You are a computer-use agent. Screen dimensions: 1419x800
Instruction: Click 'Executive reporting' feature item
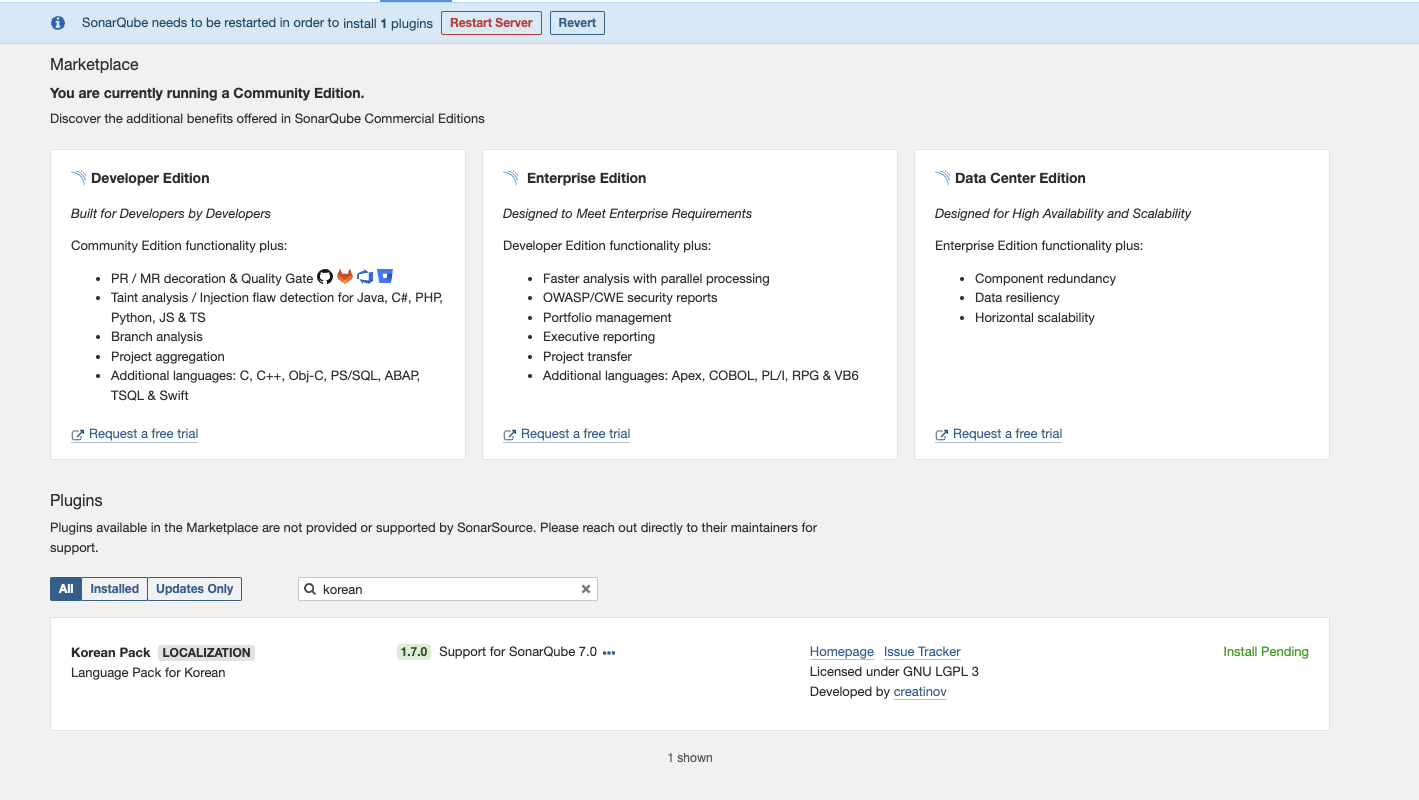[x=599, y=337]
